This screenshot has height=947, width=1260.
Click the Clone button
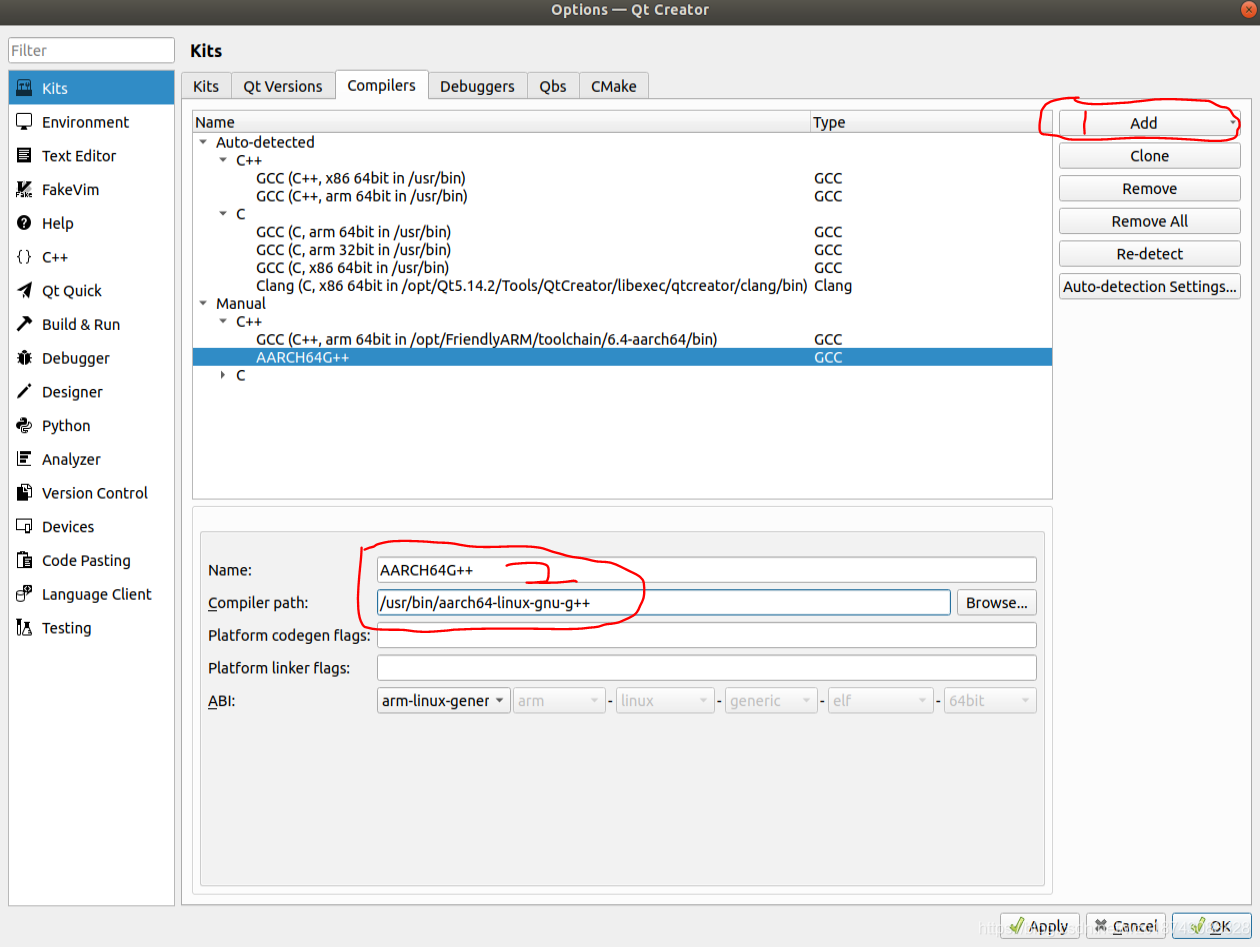tap(1150, 156)
